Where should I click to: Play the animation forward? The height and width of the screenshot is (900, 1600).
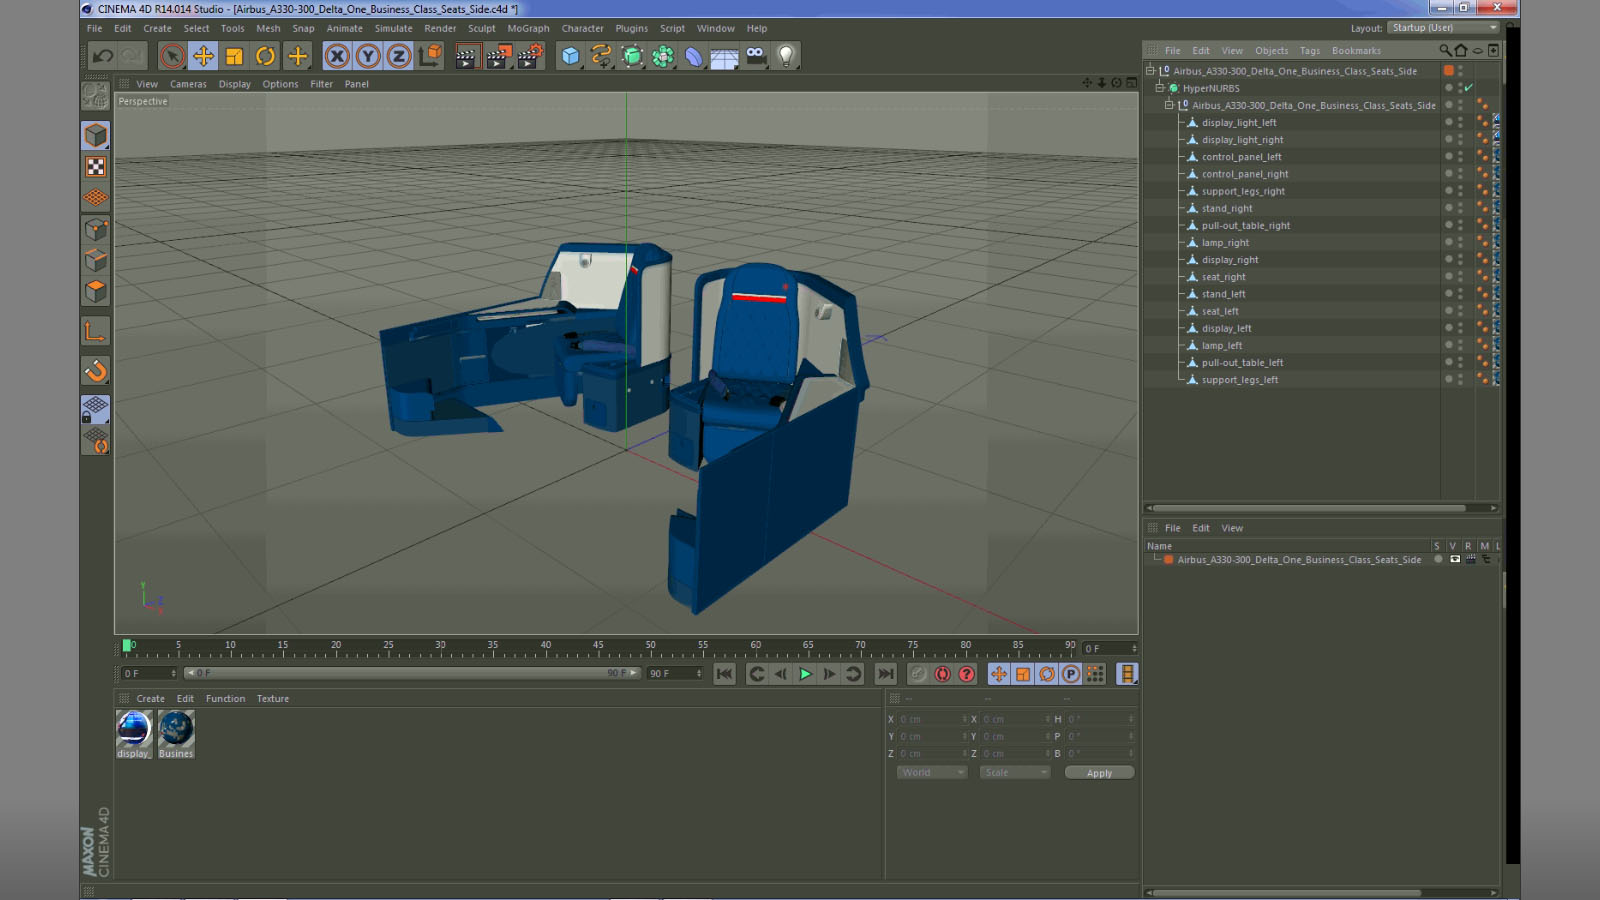tap(805, 674)
